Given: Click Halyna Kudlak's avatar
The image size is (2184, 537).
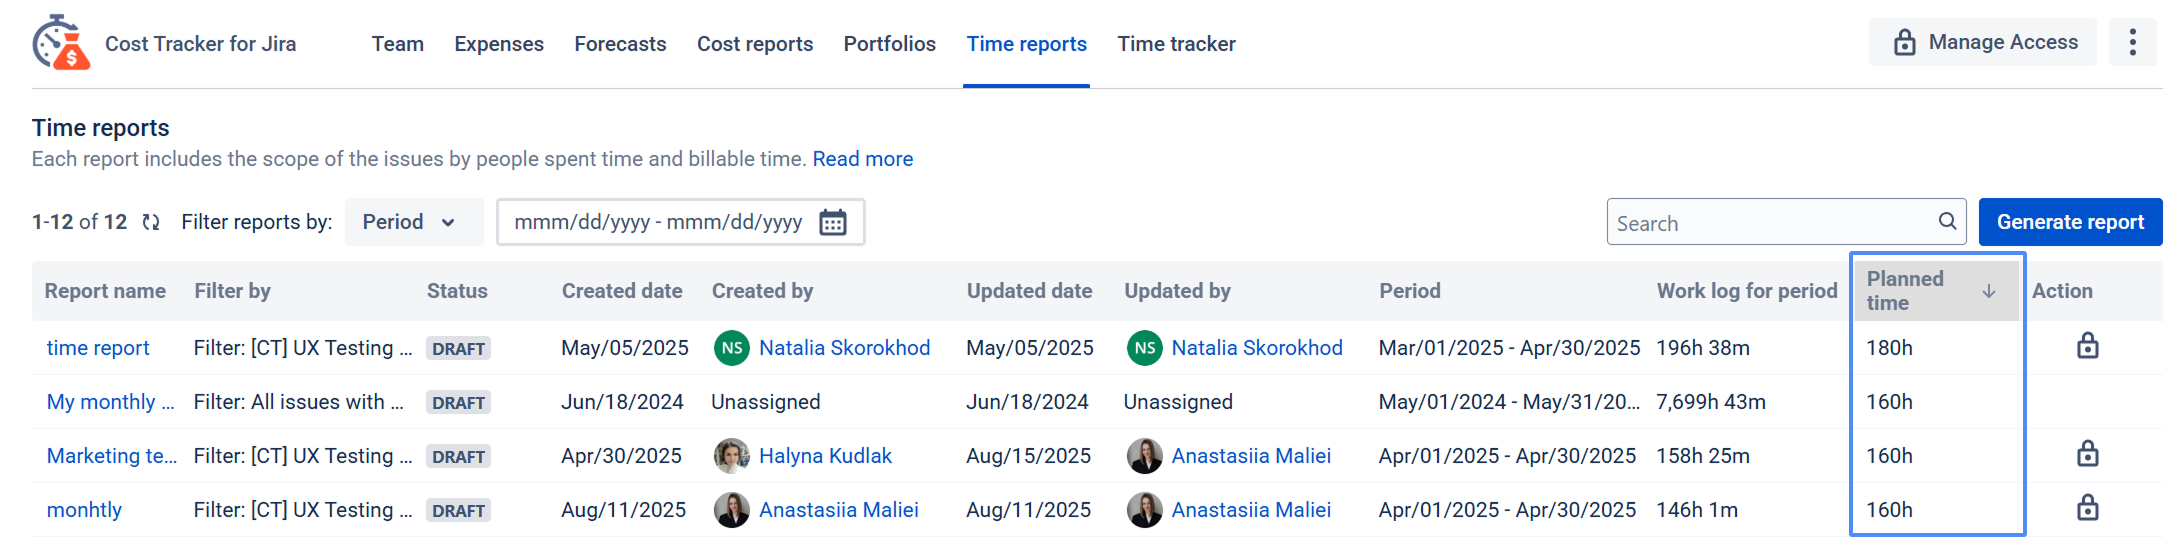Looking at the screenshot, I should pos(731,456).
